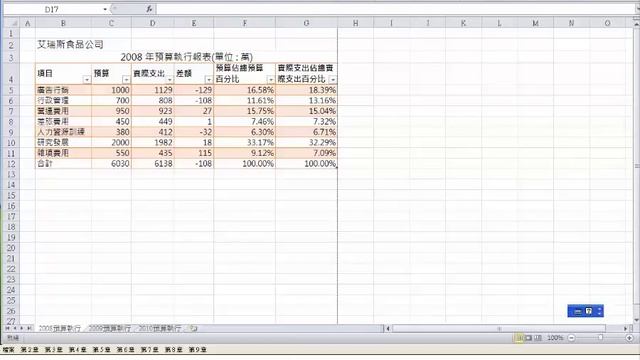640x360 pixels.
Task: Switch to Page Layout view
Action: [x=529, y=338]
